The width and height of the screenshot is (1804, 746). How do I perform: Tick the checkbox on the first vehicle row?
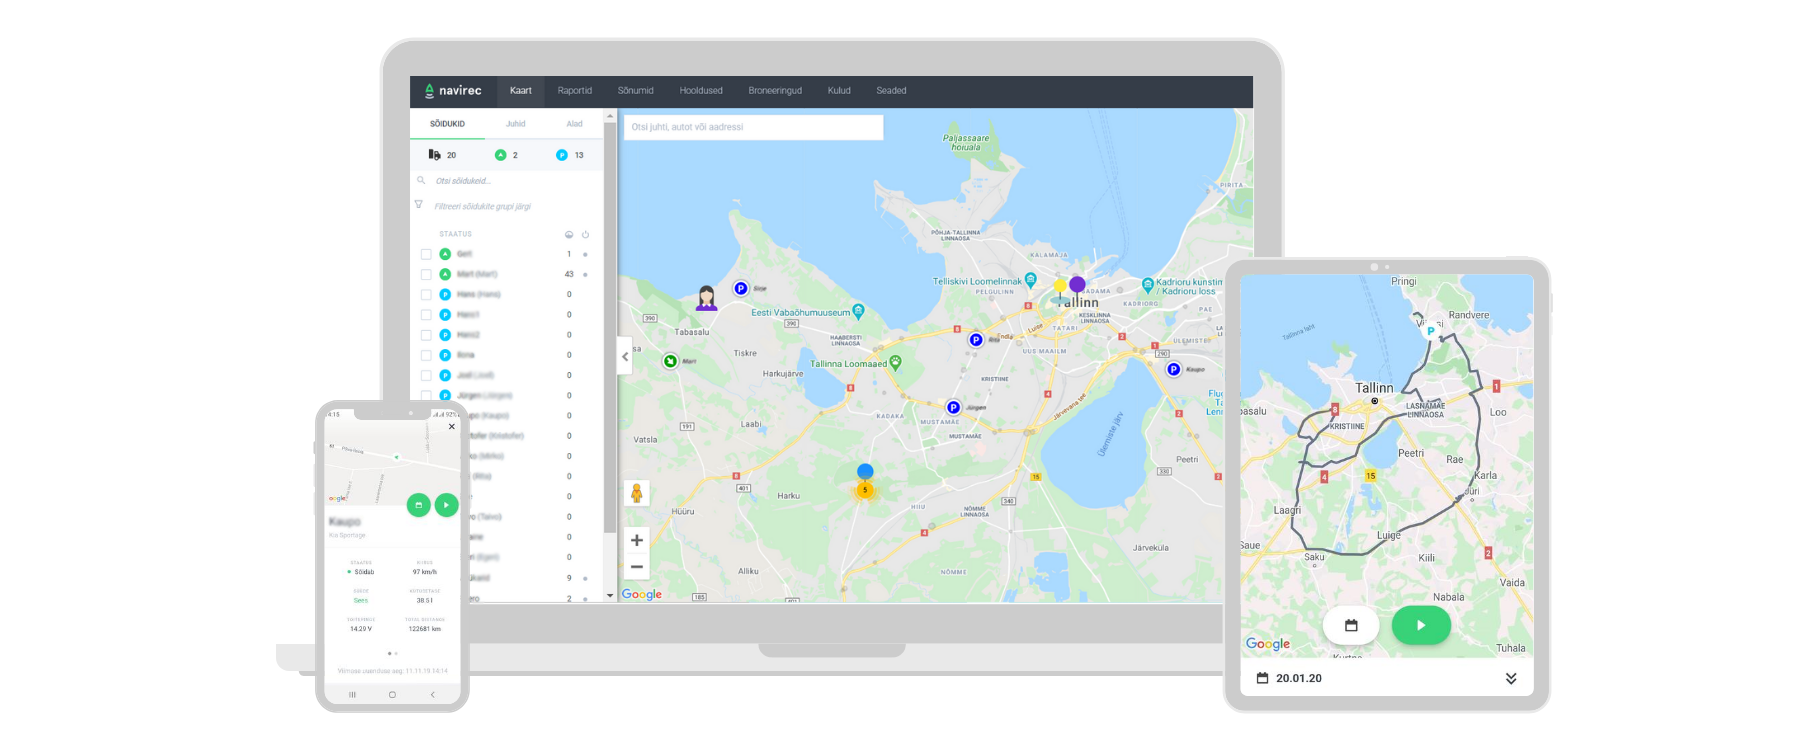click(x=426, y=254)
